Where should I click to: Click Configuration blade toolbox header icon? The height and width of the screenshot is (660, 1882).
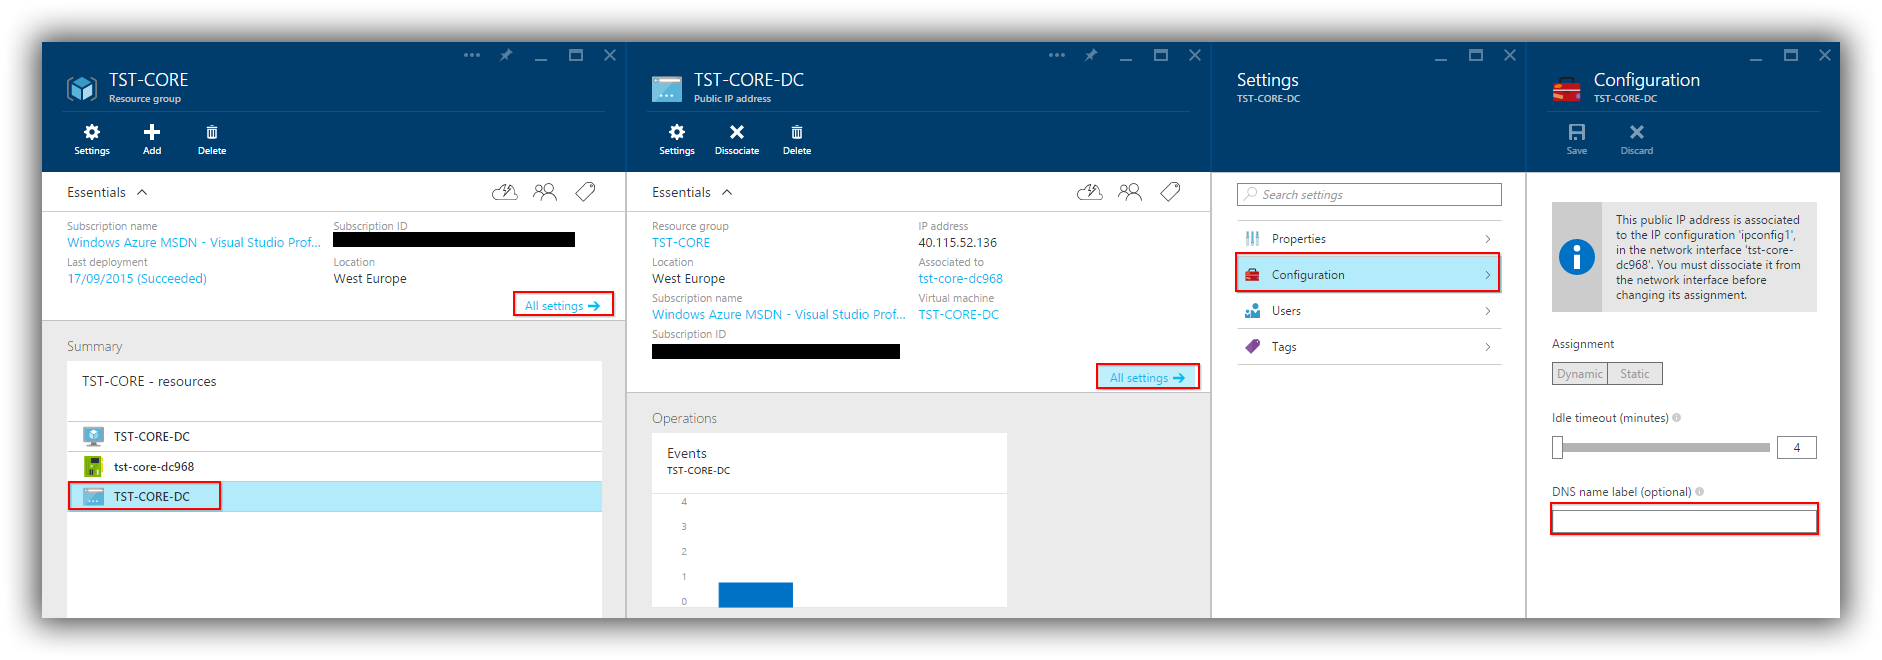coord(1567,89)
